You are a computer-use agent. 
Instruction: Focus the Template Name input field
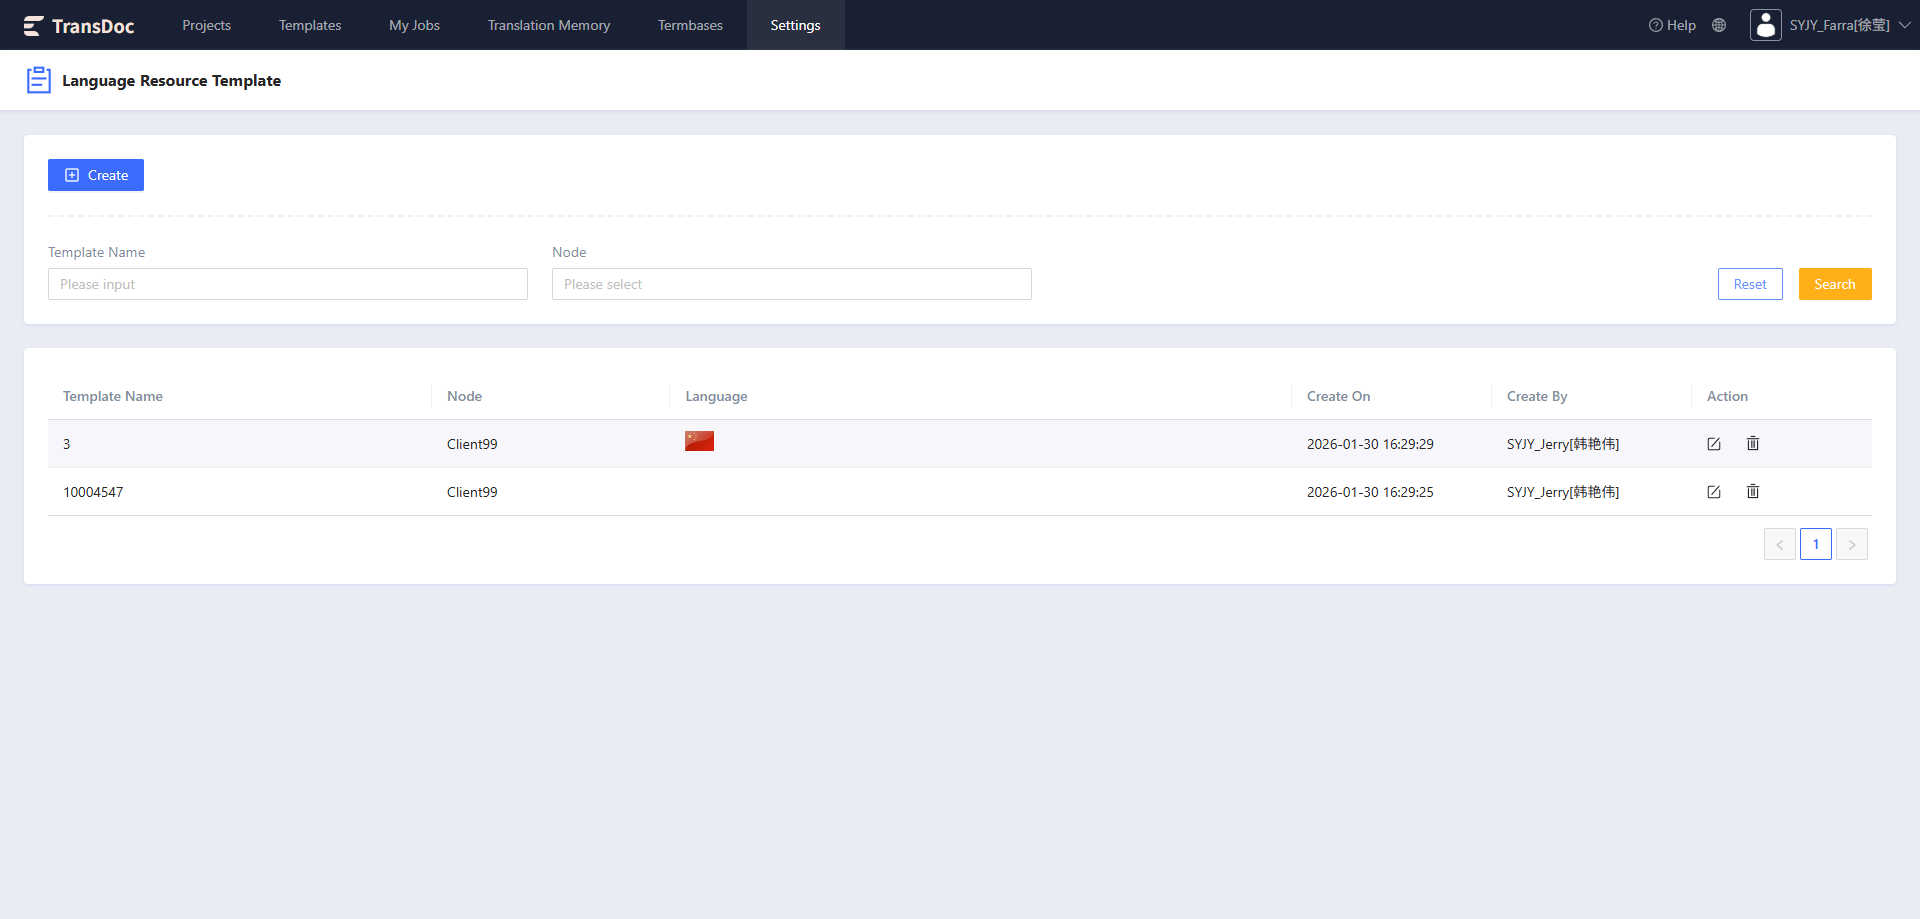[288, 284]
